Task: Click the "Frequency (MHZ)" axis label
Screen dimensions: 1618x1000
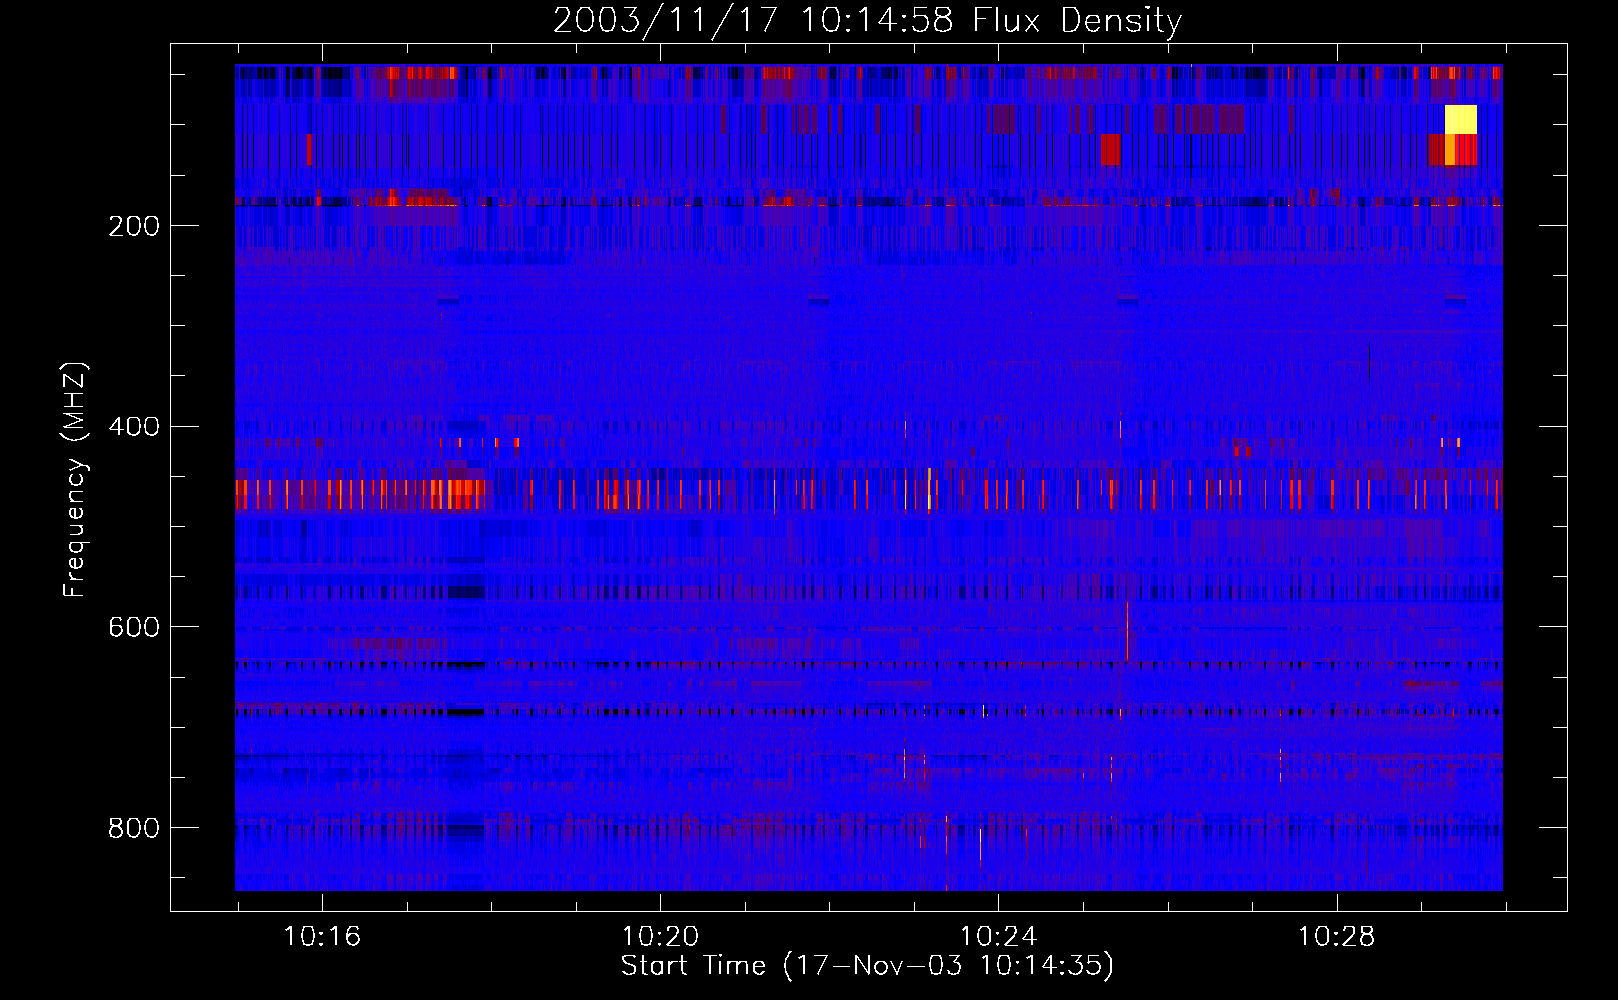Action: click(x=75, y=479)
